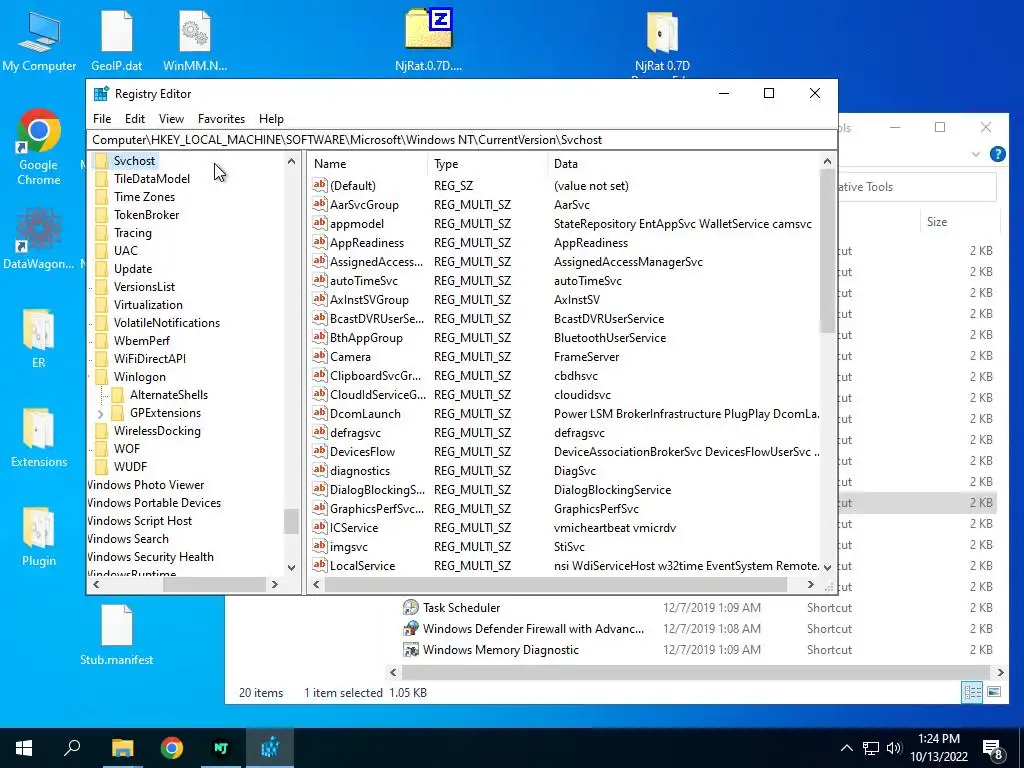Open Help menu in Registry Editor
This screenshot has width=1024, height=768.
tap(271, 119)
